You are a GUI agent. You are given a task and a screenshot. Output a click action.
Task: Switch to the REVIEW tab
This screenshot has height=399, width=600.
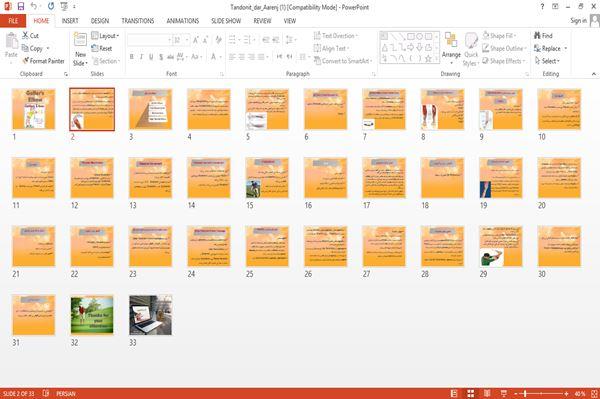(262, 21)
